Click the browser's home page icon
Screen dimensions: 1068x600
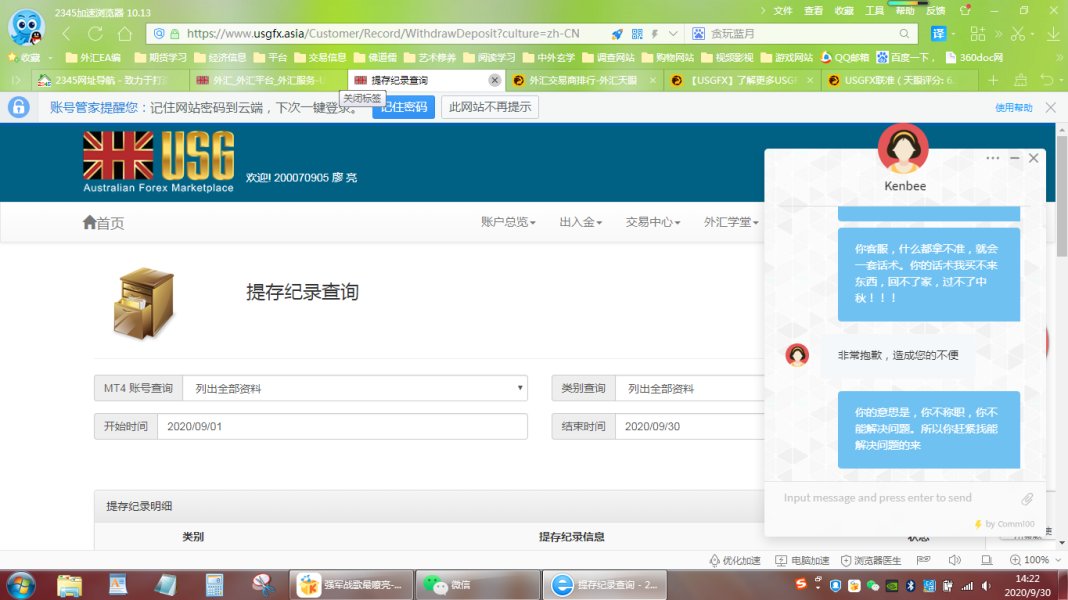point(124,33)
